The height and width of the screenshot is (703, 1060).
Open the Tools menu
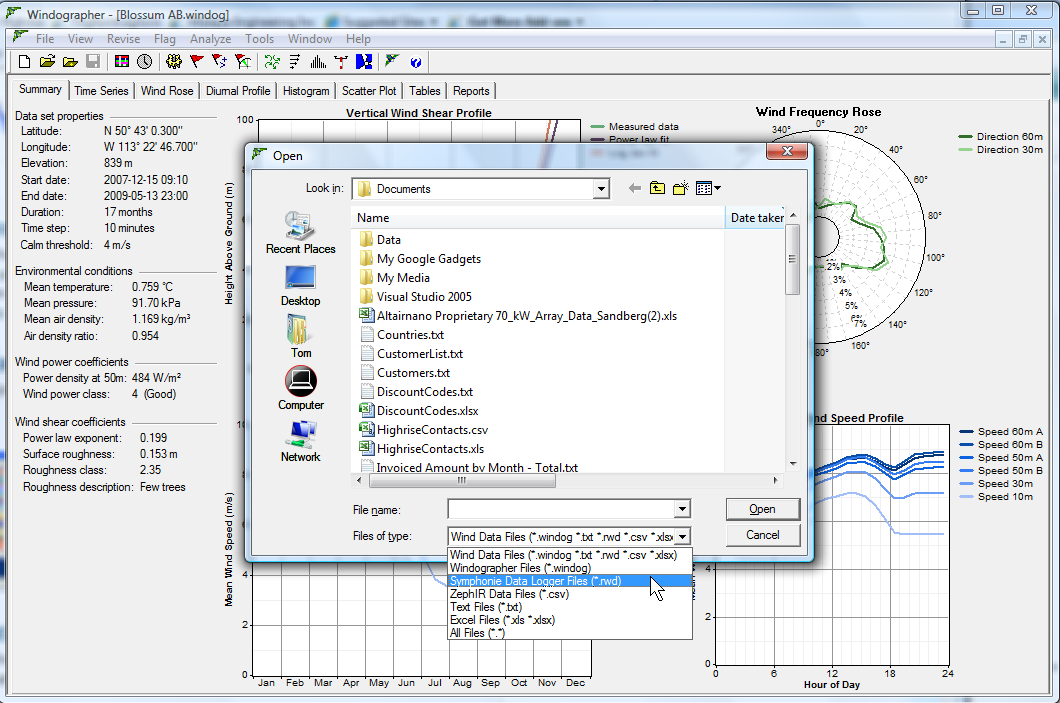point(260,39)
